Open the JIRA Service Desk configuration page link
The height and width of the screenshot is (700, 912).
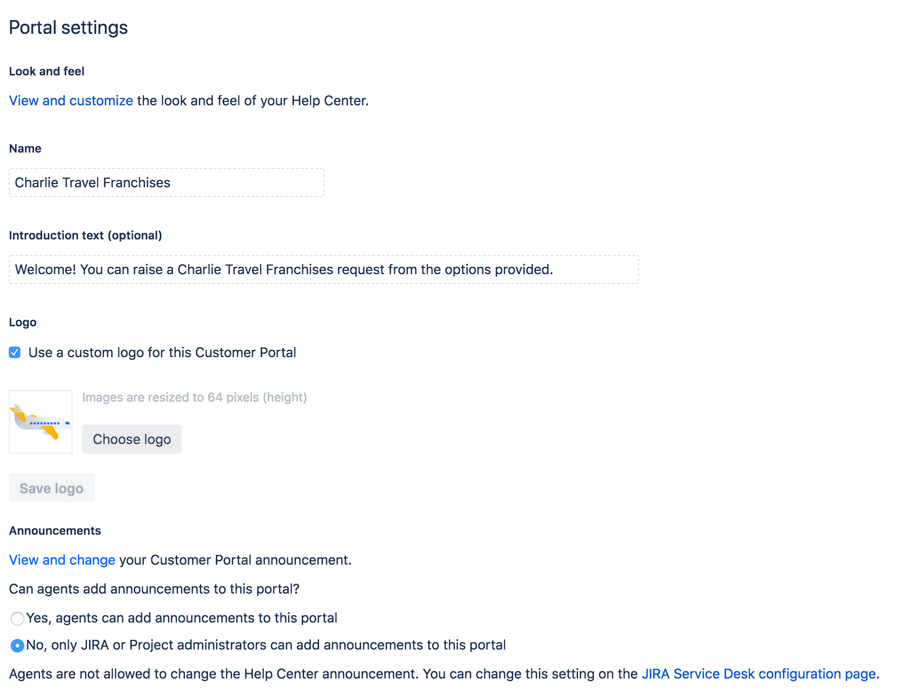pyautogui.click(x=758, y=674)
